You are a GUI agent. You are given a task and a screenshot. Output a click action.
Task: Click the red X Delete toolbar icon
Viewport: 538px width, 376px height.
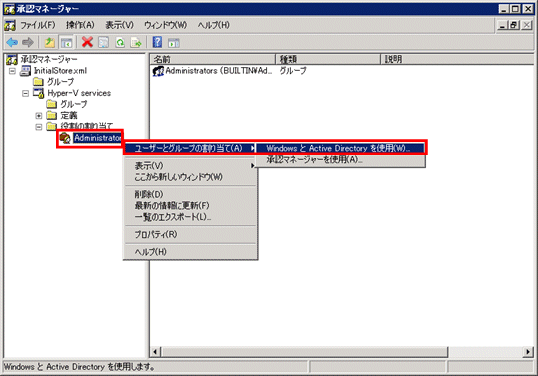(87, 43)
